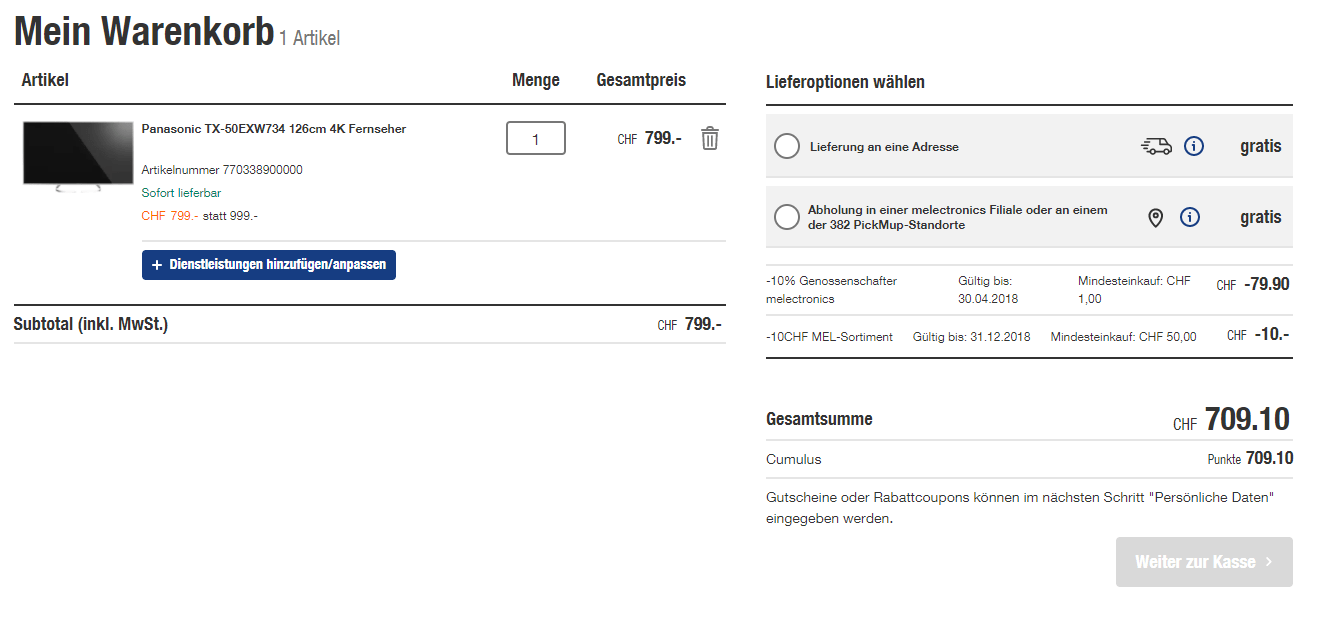The image size is (1327, 625).
Task: Click plus icon on Dienstleistungen button
Action: (x=157, y=265)
